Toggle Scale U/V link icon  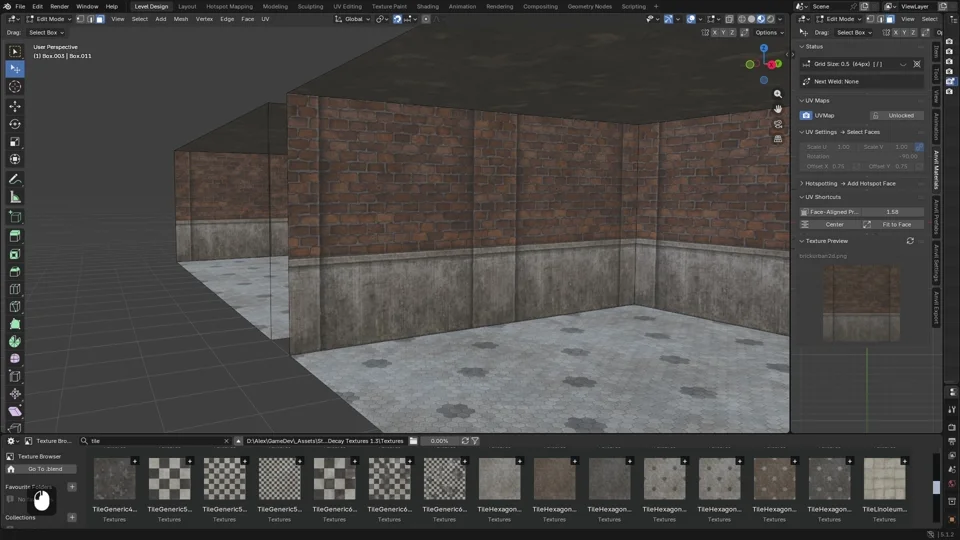click(919, 147)
